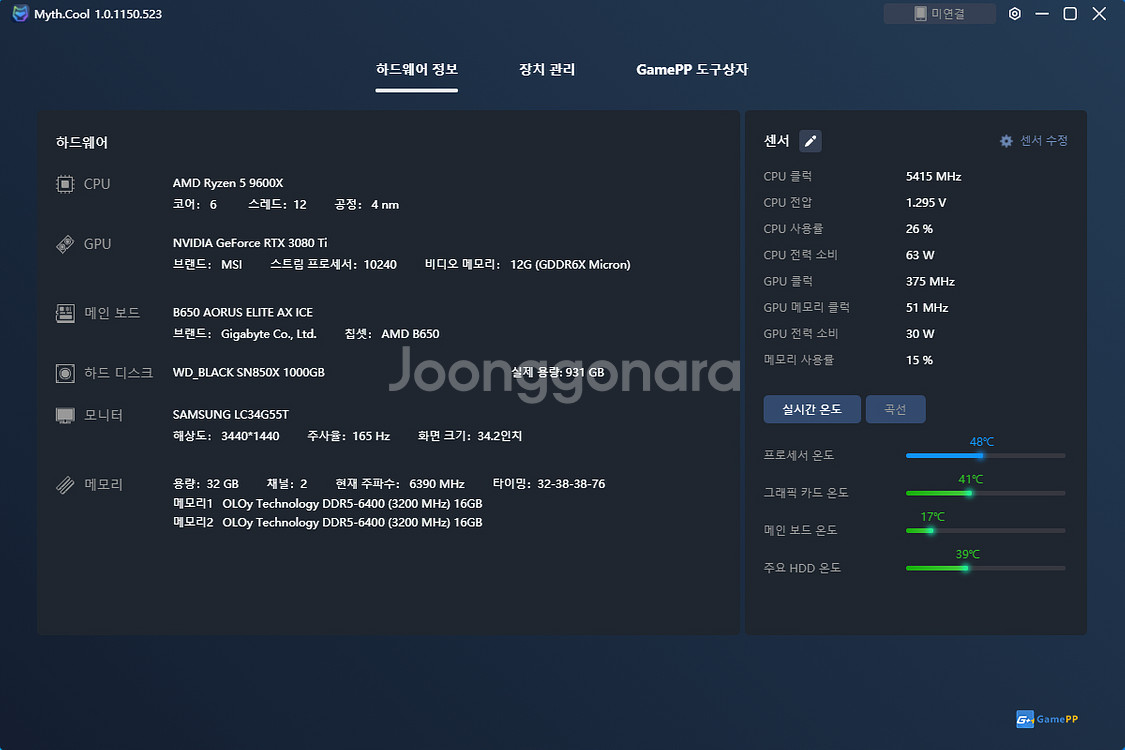The image size is (1125, 750).
Task: Click the 메모리2 OLOy Technology row
Action: (327, 522)
